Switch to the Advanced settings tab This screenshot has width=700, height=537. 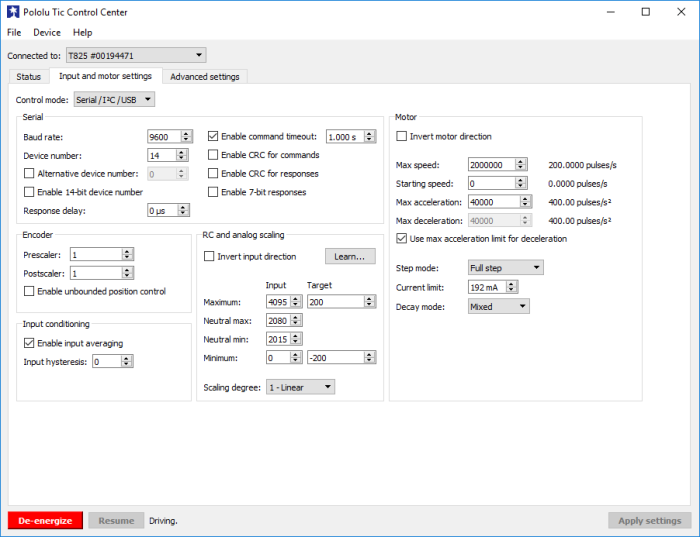205,77
